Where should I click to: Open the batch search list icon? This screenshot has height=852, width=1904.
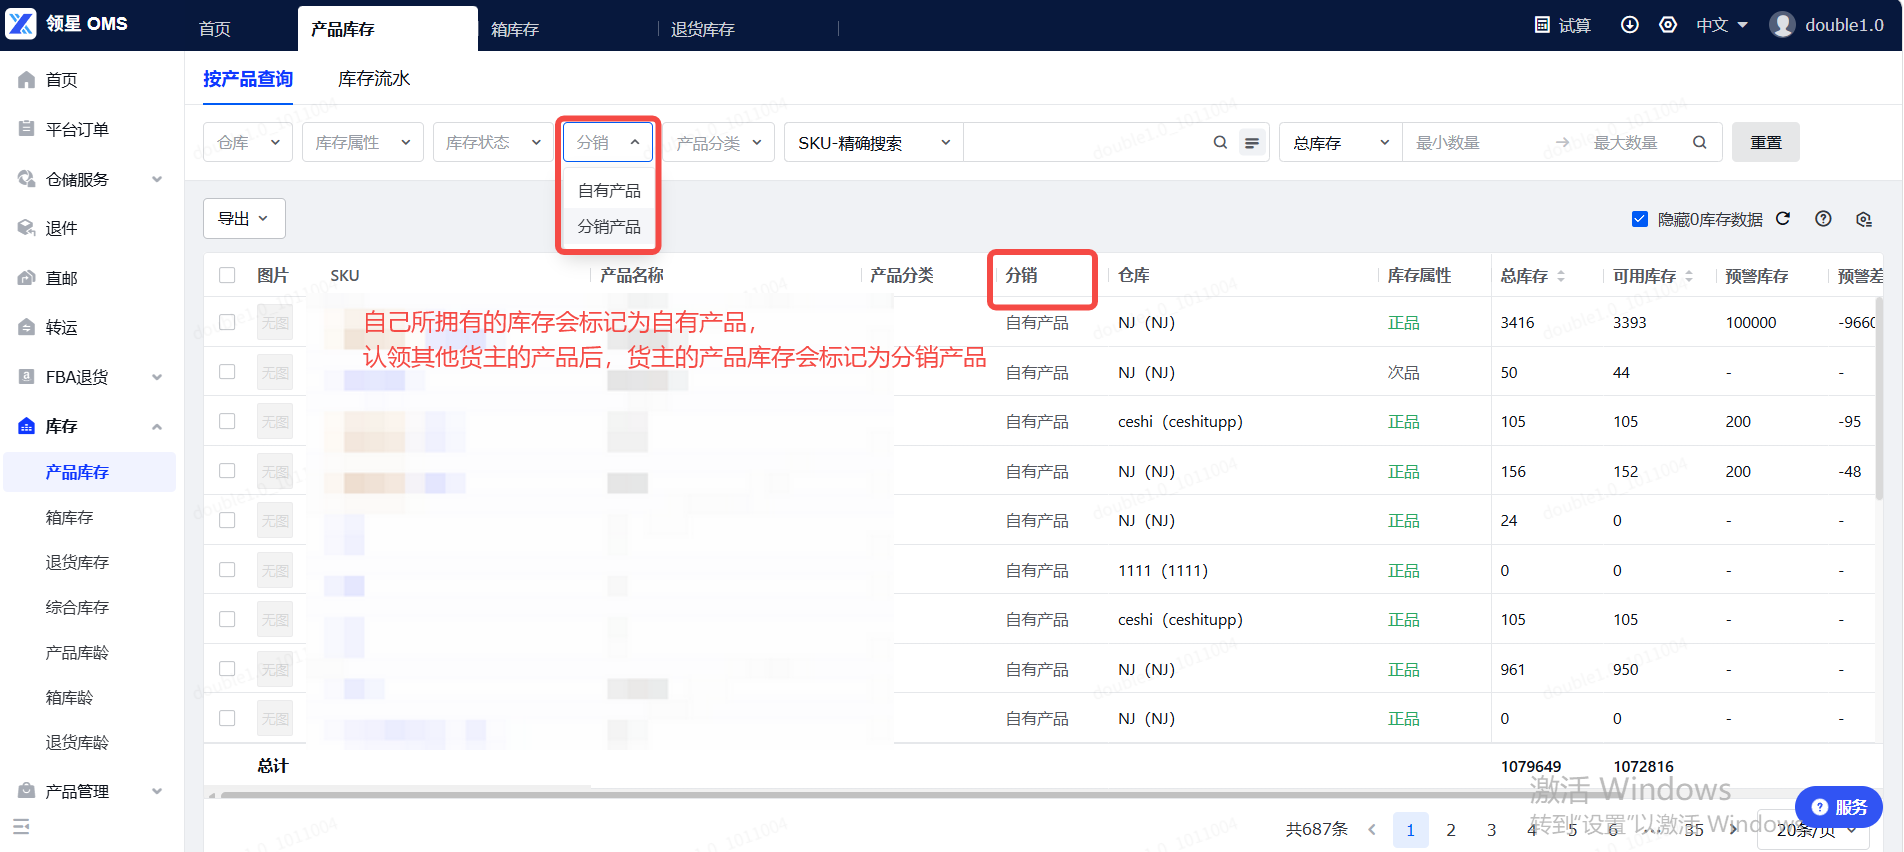[x=1251, y=143]
